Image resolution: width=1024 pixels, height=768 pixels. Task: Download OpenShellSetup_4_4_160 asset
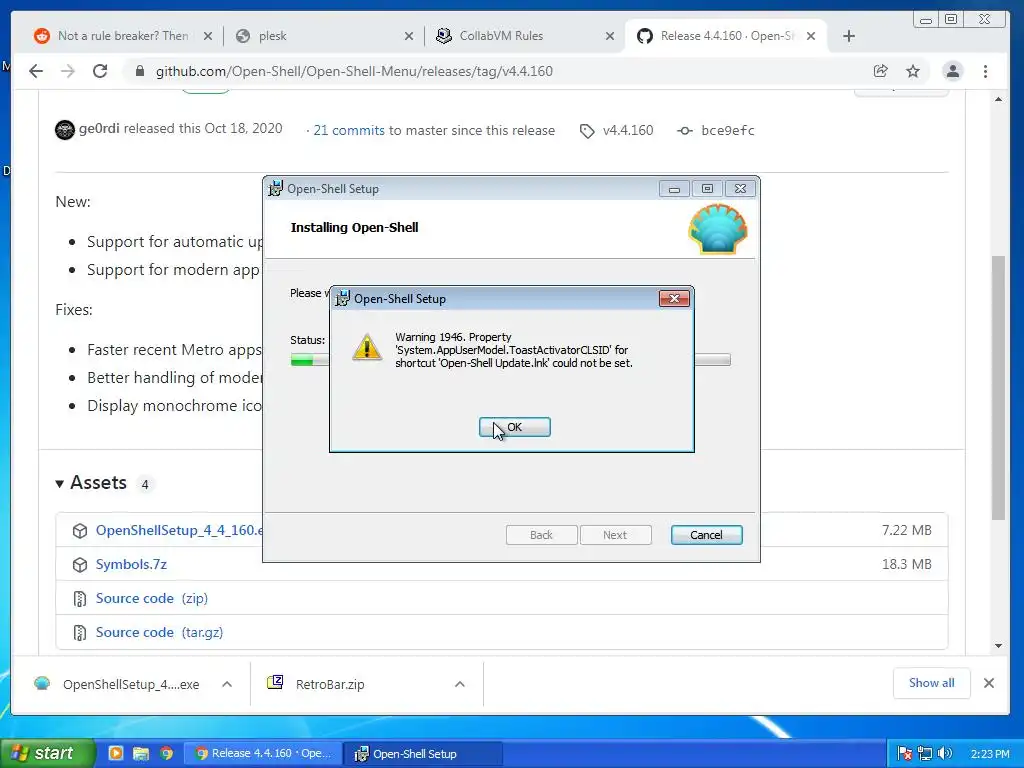pos(180,530)
